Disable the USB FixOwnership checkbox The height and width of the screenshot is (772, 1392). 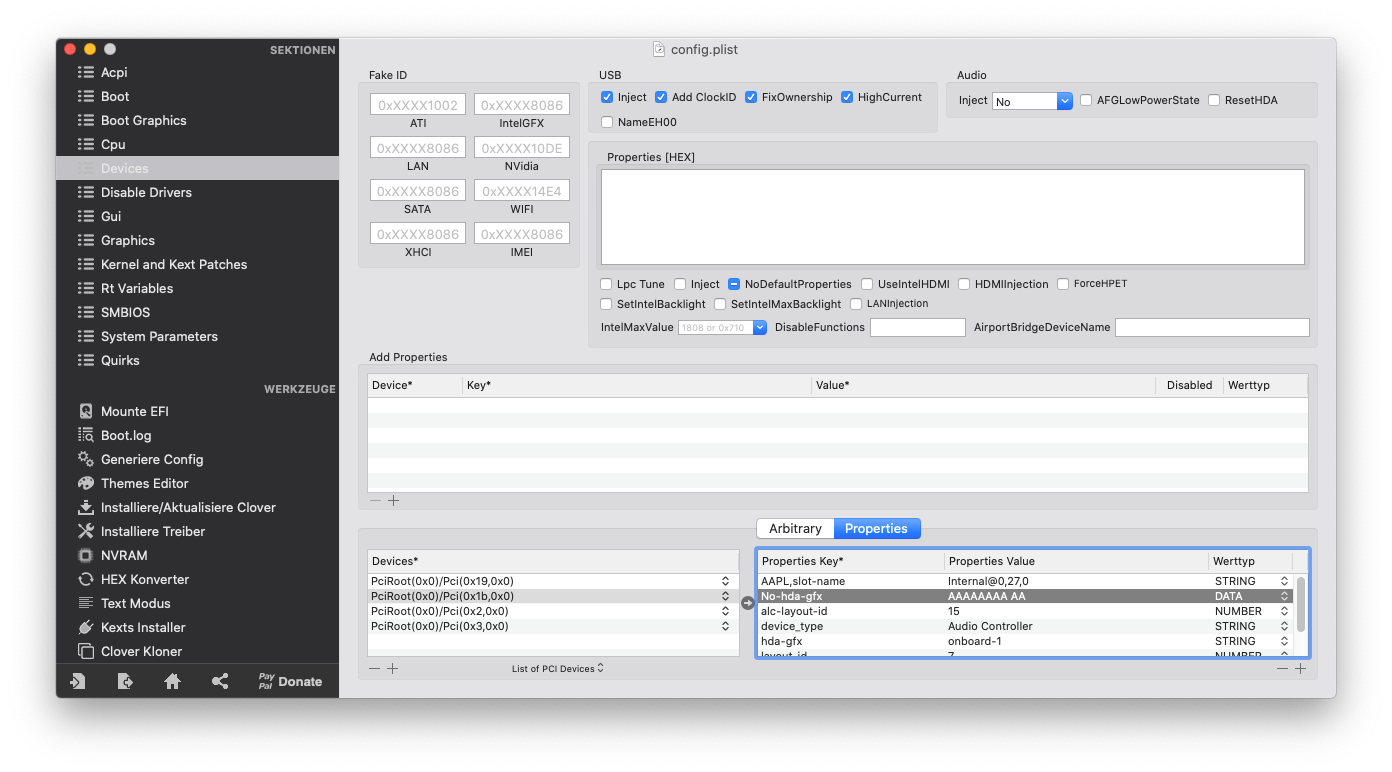[752, 97]
